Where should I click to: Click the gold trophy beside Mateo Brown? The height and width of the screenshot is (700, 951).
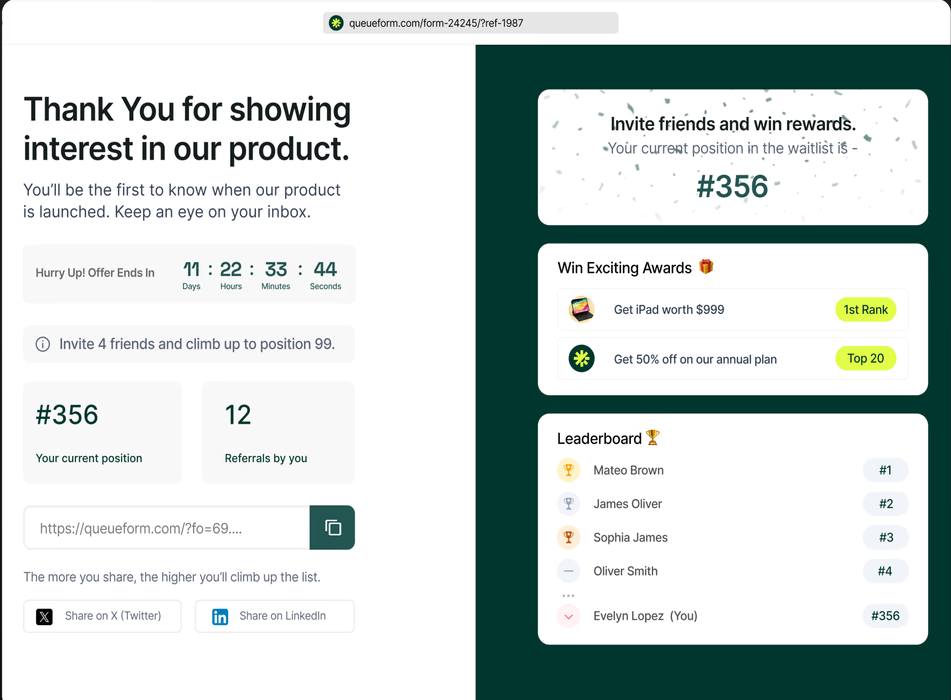pyautogui.click(x=568, y=470)
